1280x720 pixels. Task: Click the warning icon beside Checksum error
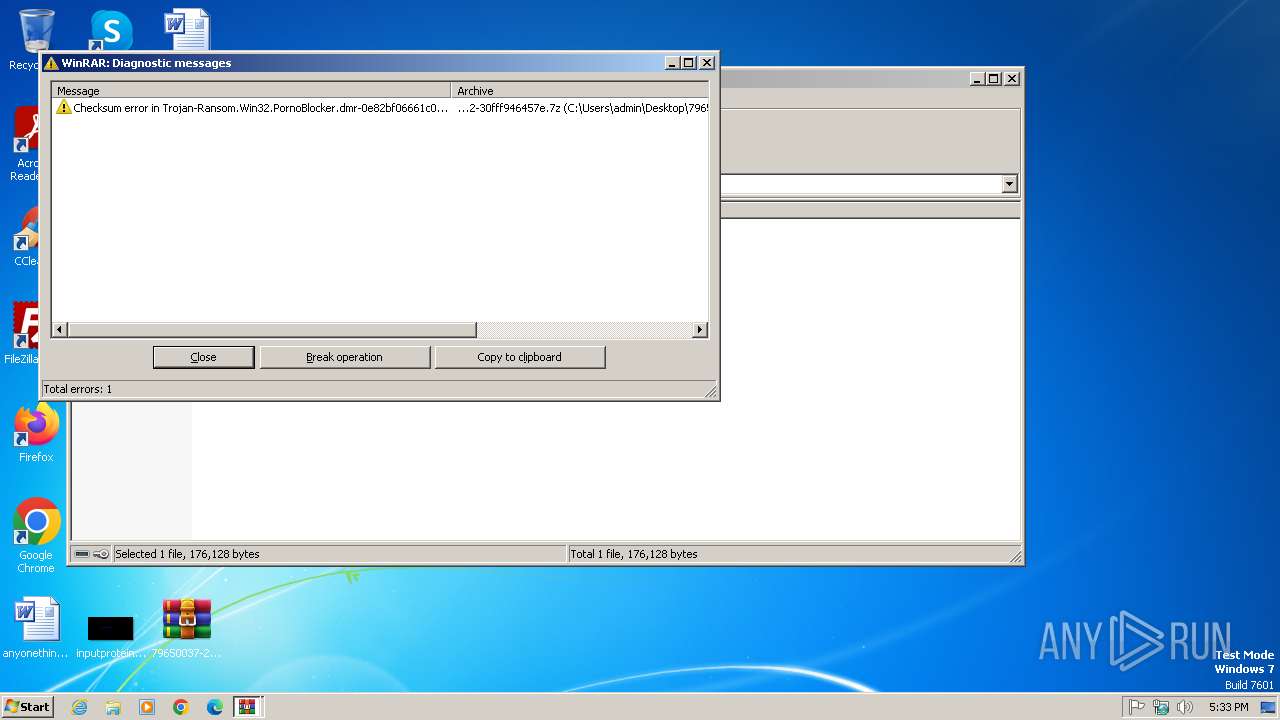(x=63, y=108)
